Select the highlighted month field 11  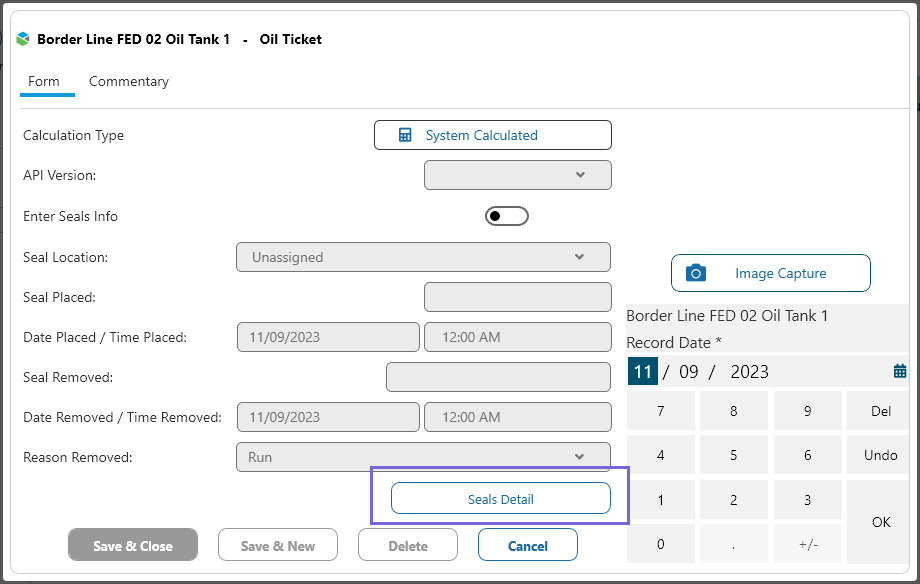click(x=642, y=372)
